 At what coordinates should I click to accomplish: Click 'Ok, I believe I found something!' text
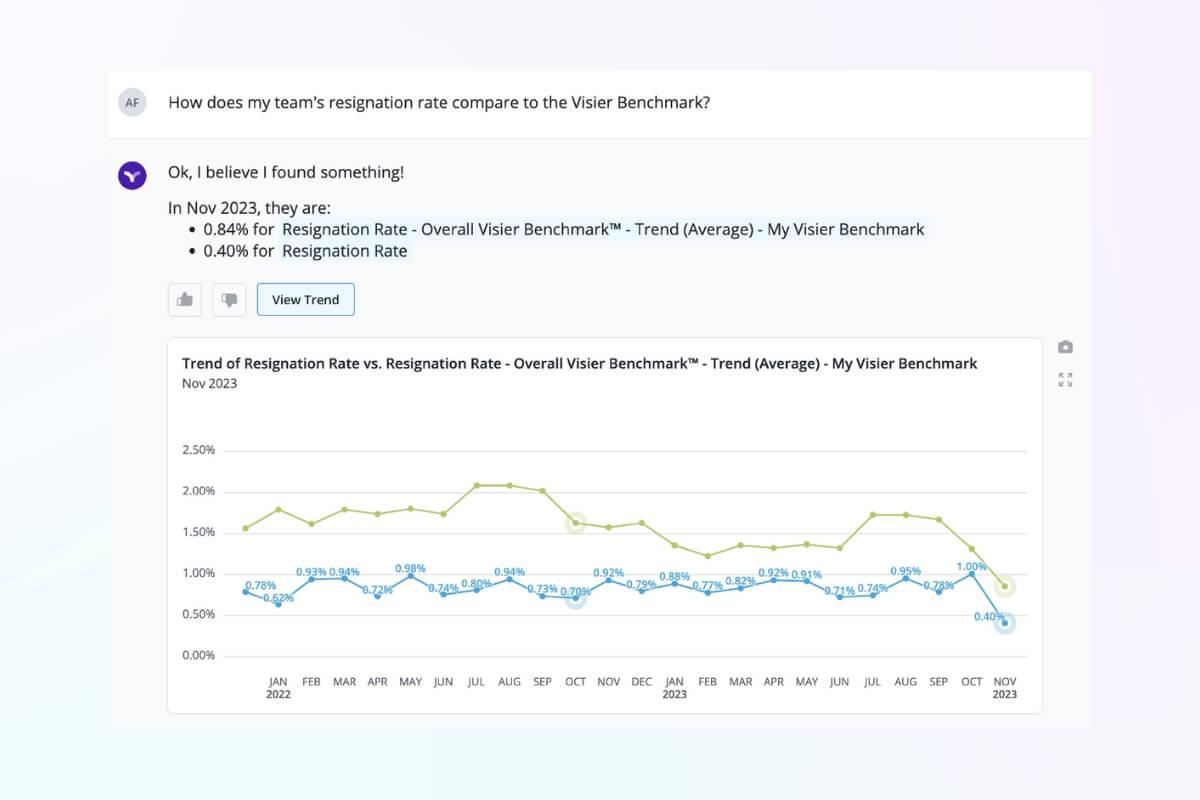[x=286, y=172]
